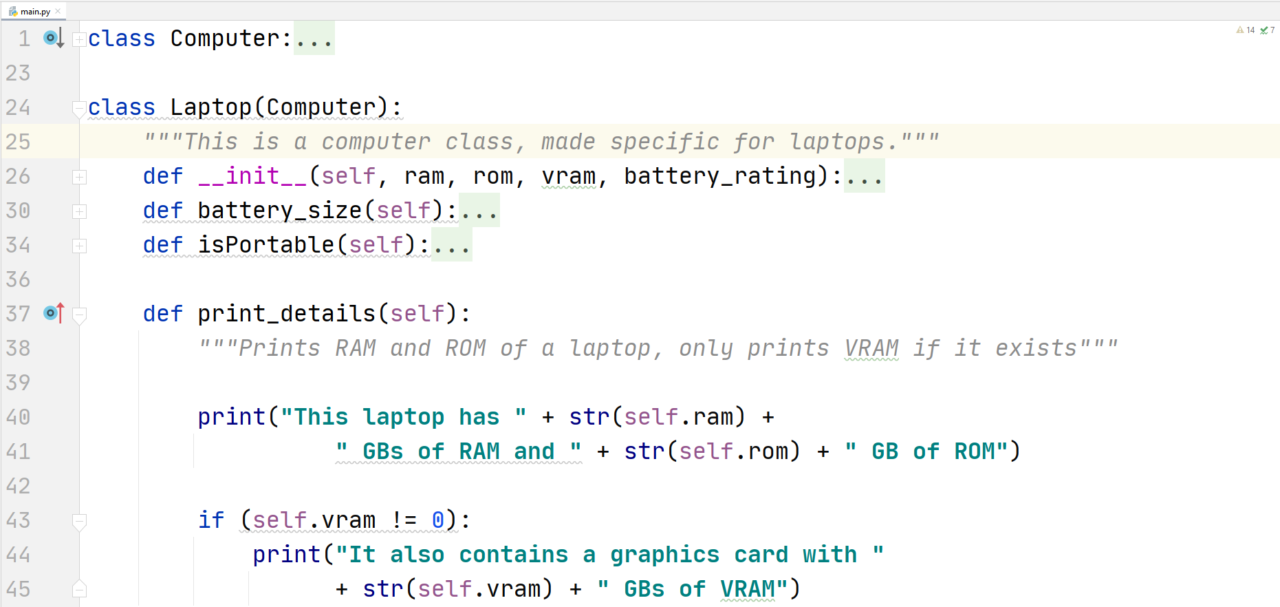
Task: Click the Python file icon on main.py tab
Action: [x=12, y=10]
